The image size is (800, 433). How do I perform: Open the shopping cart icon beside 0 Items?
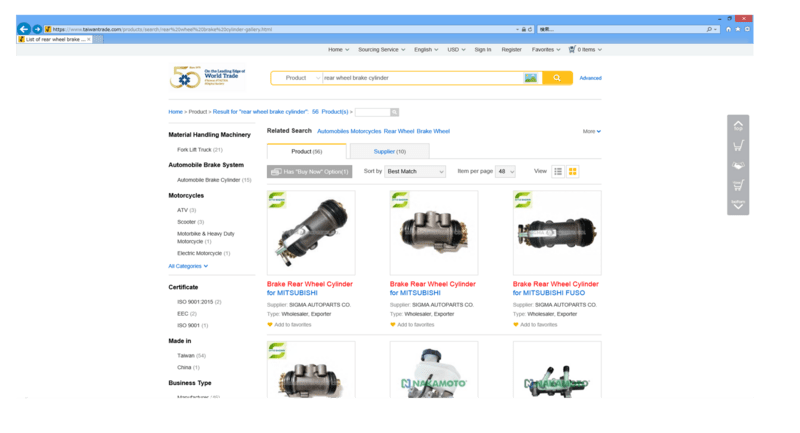coord(572,49)
